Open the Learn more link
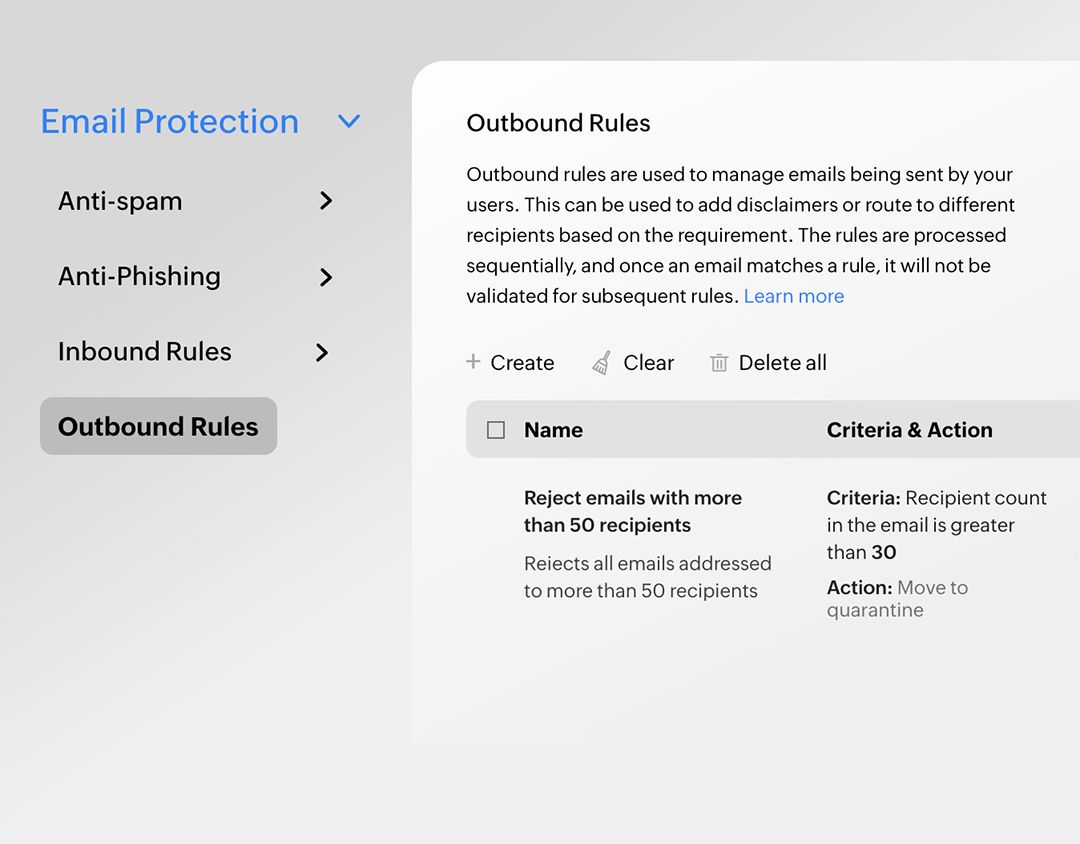1080x844 pixels. [794, 296]
